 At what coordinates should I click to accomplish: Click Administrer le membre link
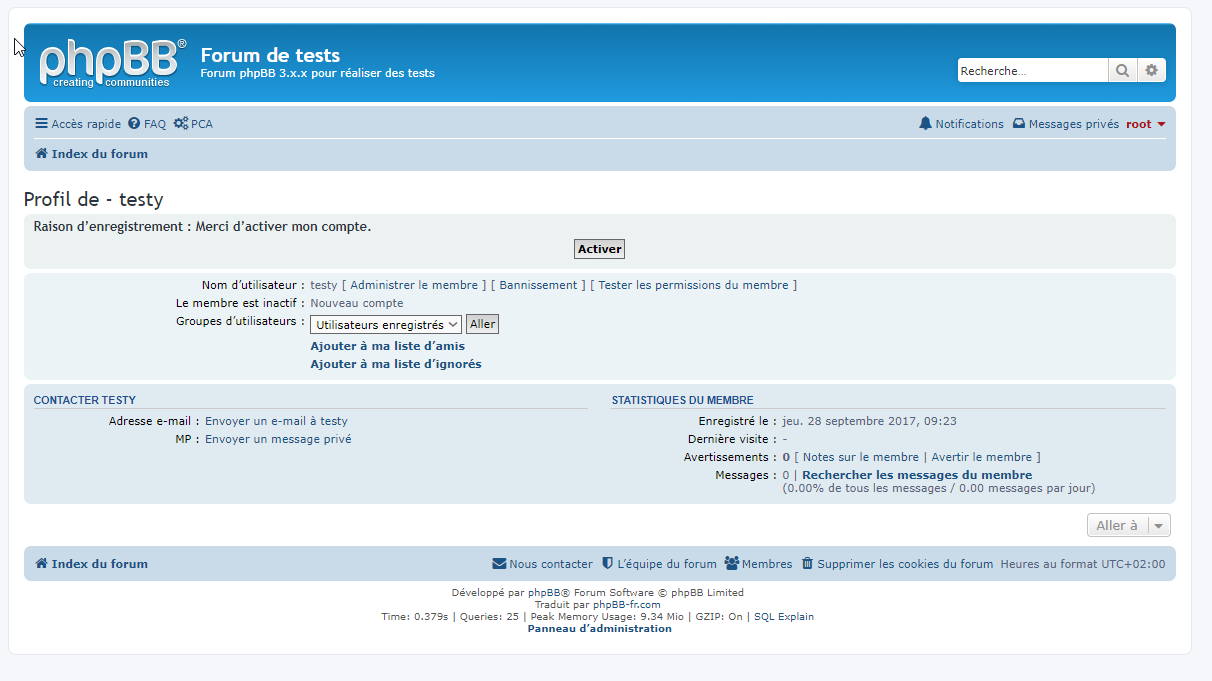coord(414,285)
